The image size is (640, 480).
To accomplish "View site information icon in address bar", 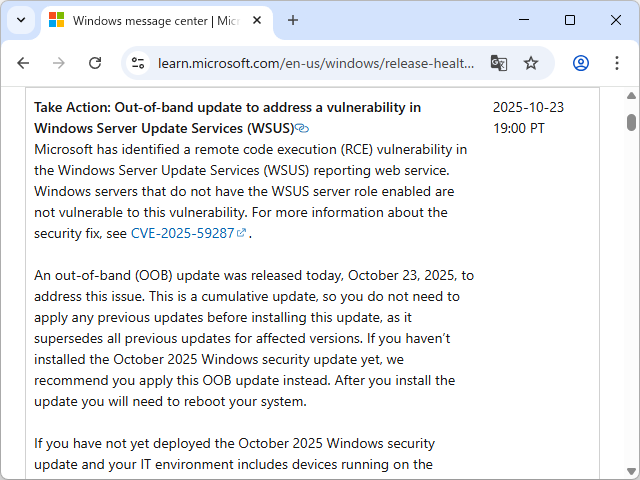I will (x=139, y=63).
